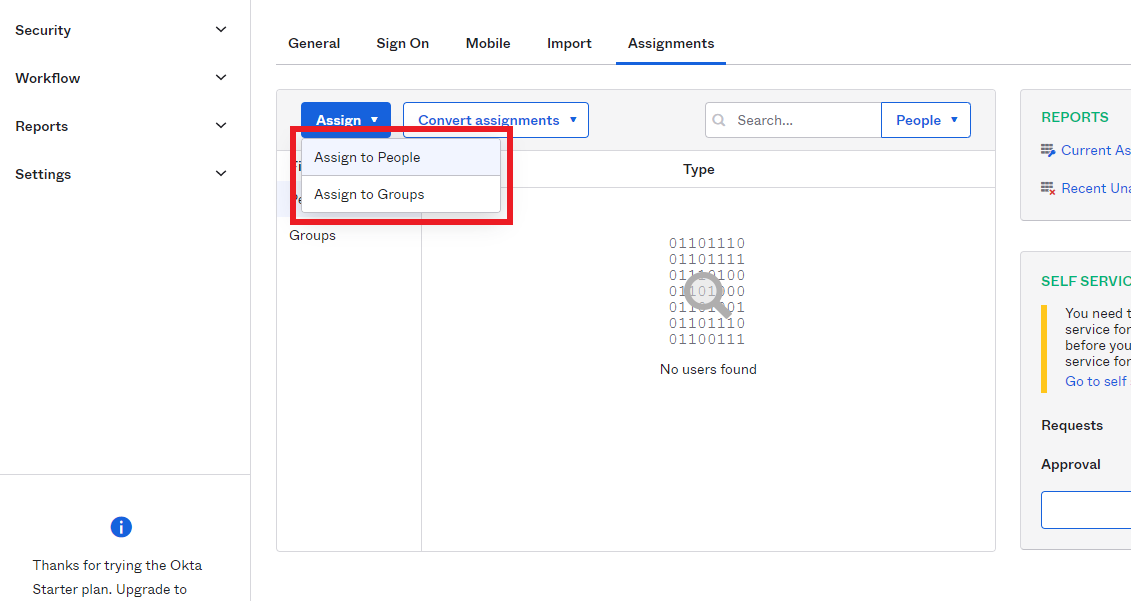1131x601 pixels.
Task: Click the blue info icon above the Starter plan message
Action: tap(121, 527)
